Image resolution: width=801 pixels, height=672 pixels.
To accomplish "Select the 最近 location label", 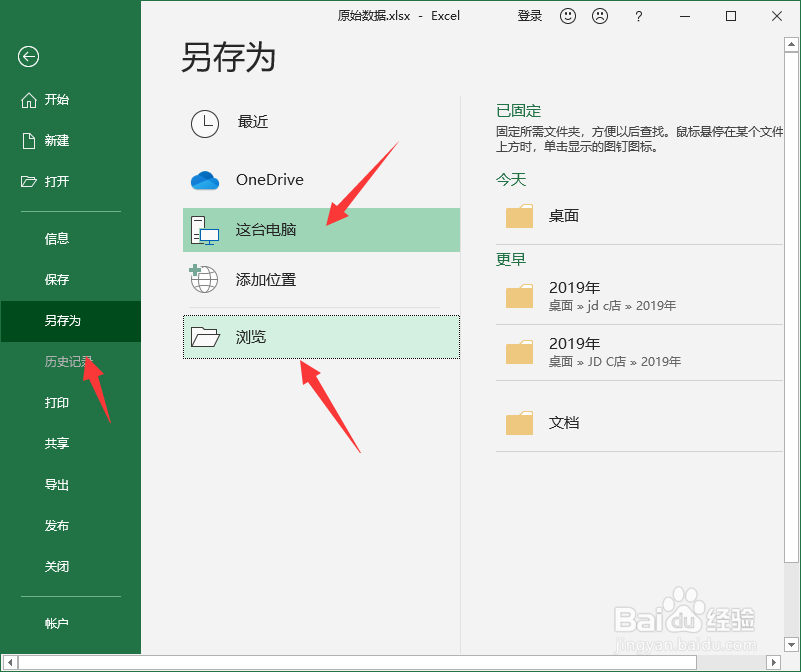I will click(x=253, y=122).
